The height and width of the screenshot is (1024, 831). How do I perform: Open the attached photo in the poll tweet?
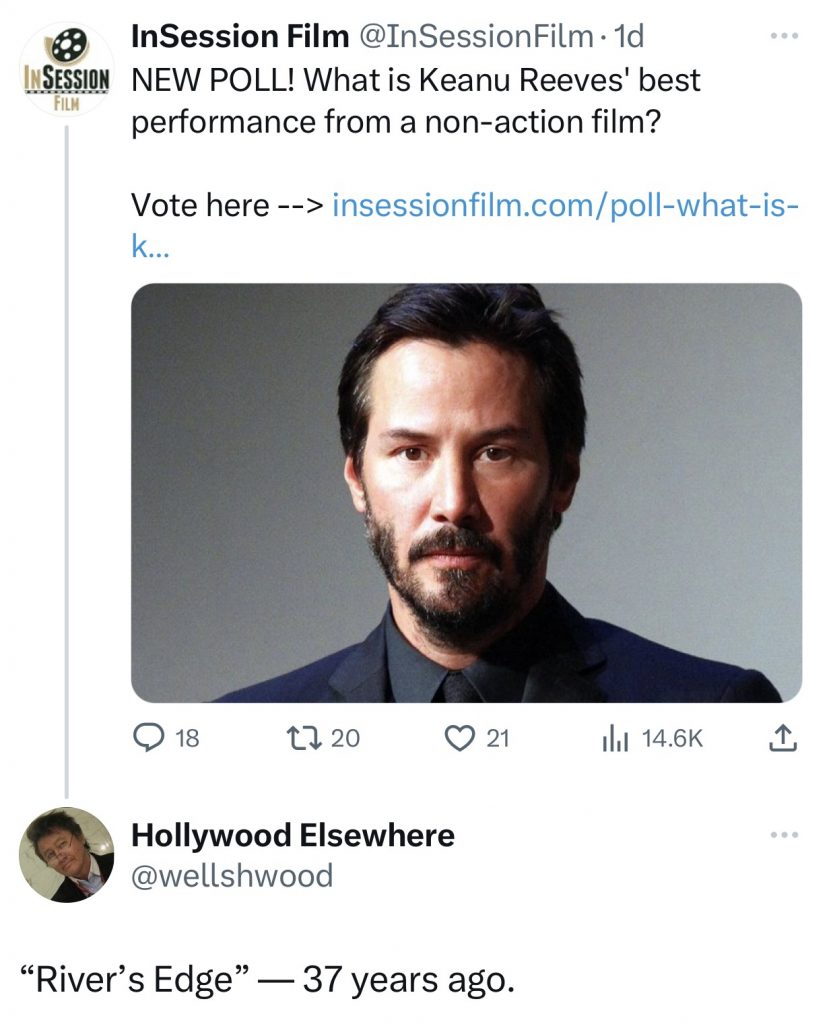pyautogui.click(x=466, y=492)
